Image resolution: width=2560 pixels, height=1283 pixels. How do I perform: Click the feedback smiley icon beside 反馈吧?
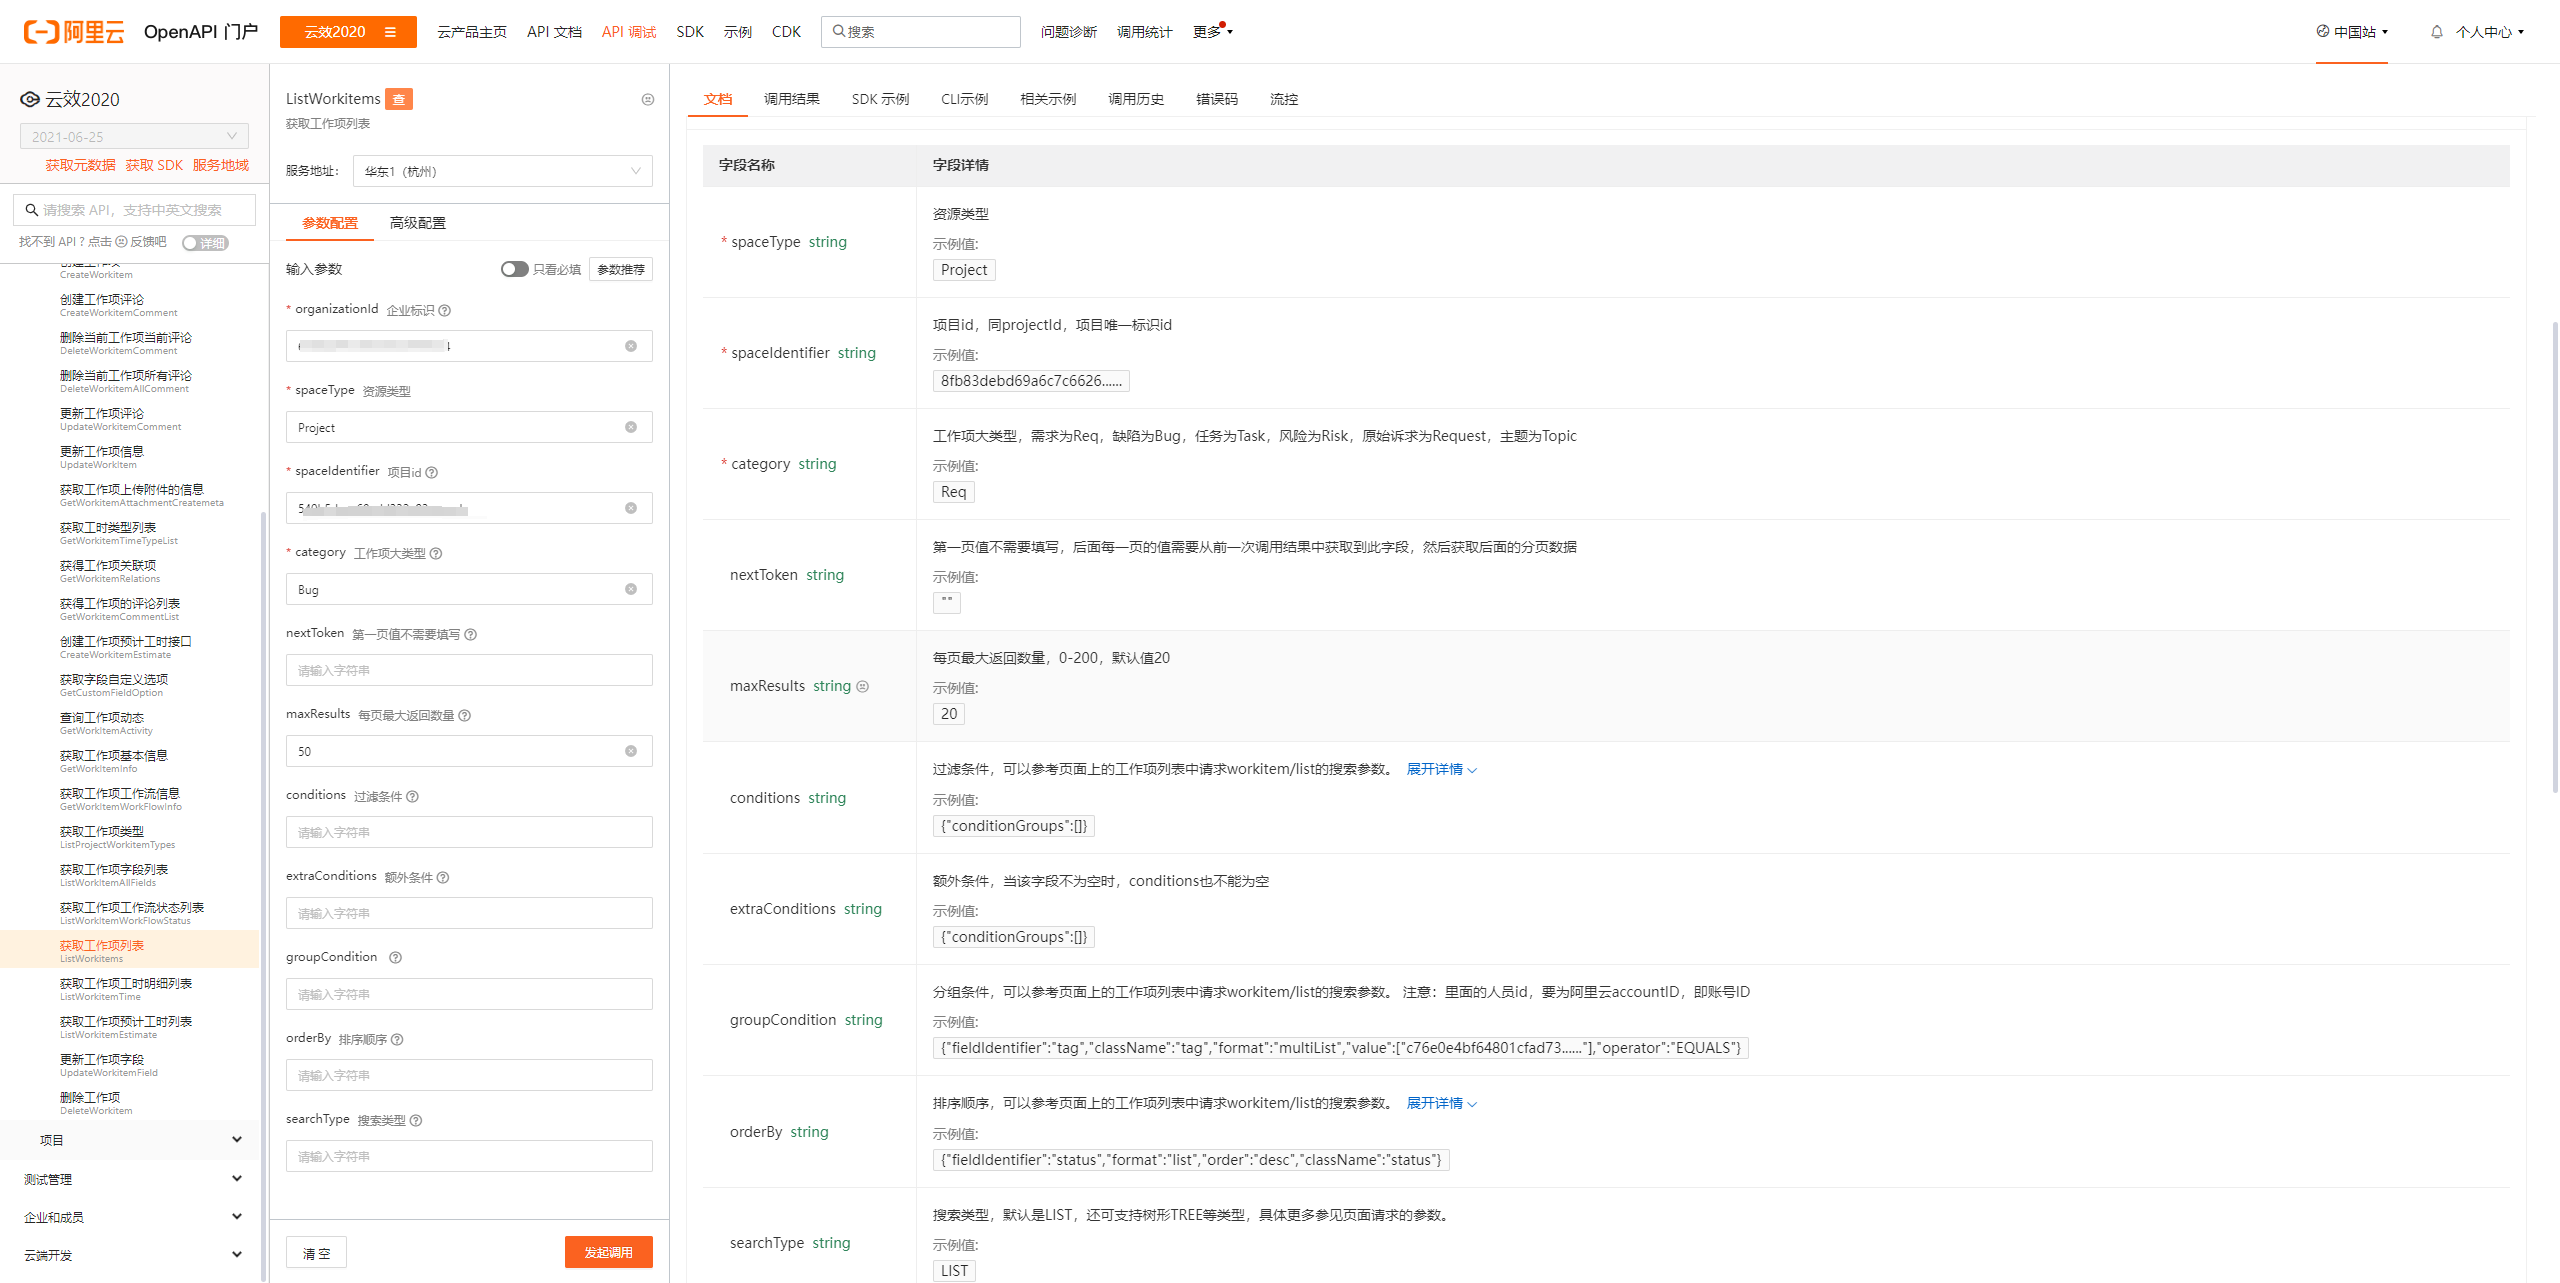pyautogui.click(x=121, y=242)
